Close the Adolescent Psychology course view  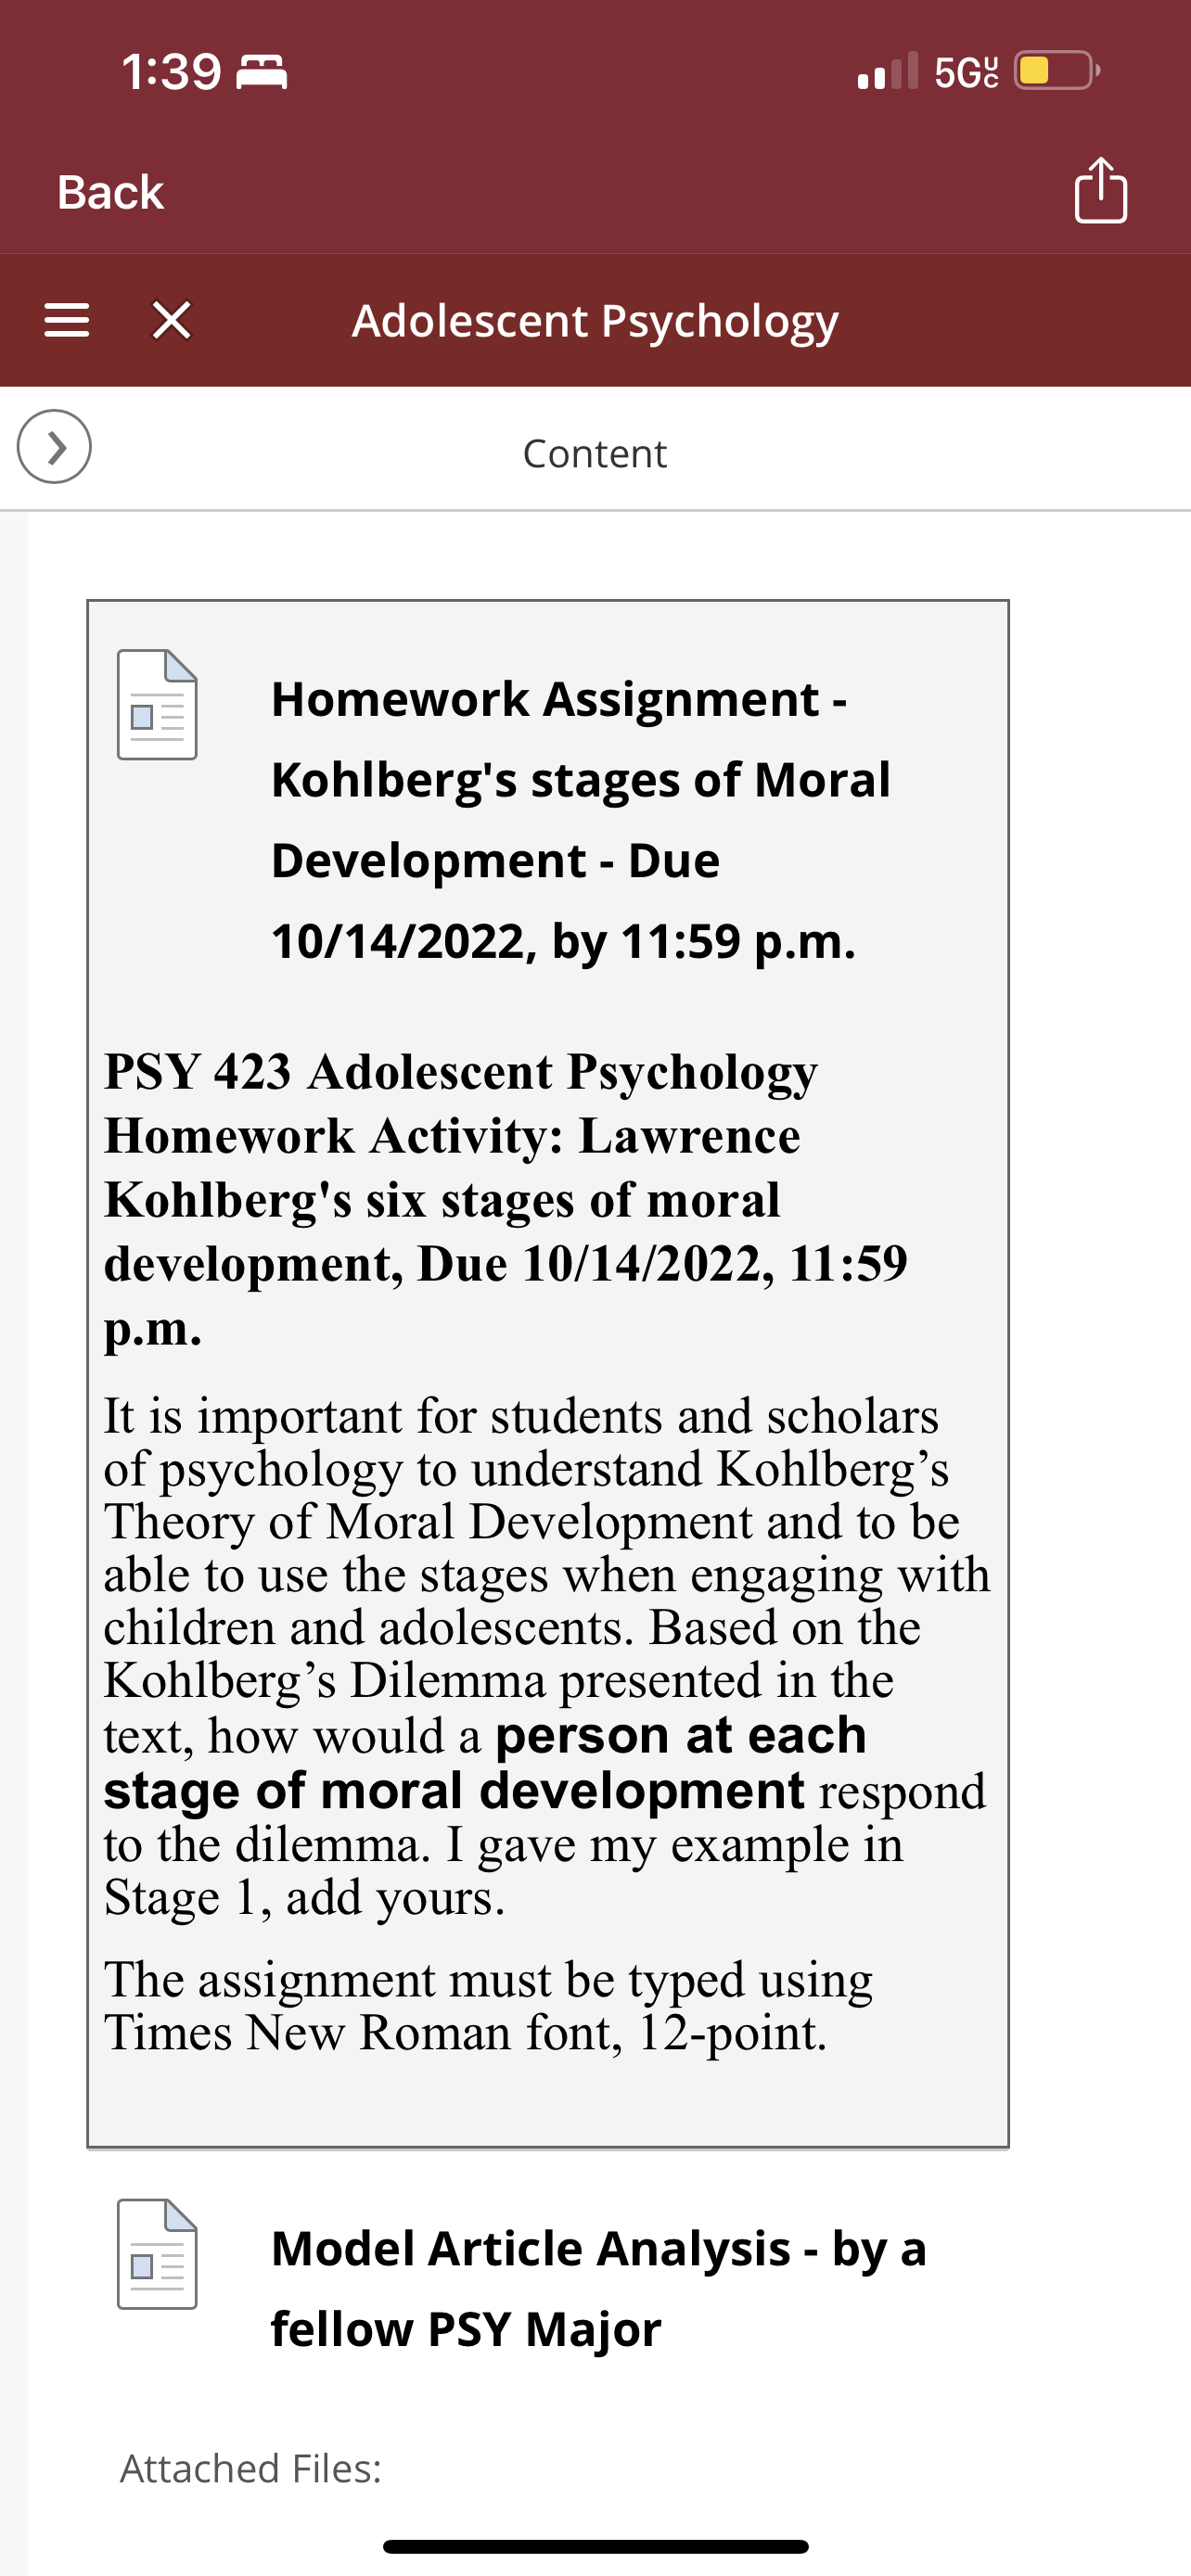[172, 320]
